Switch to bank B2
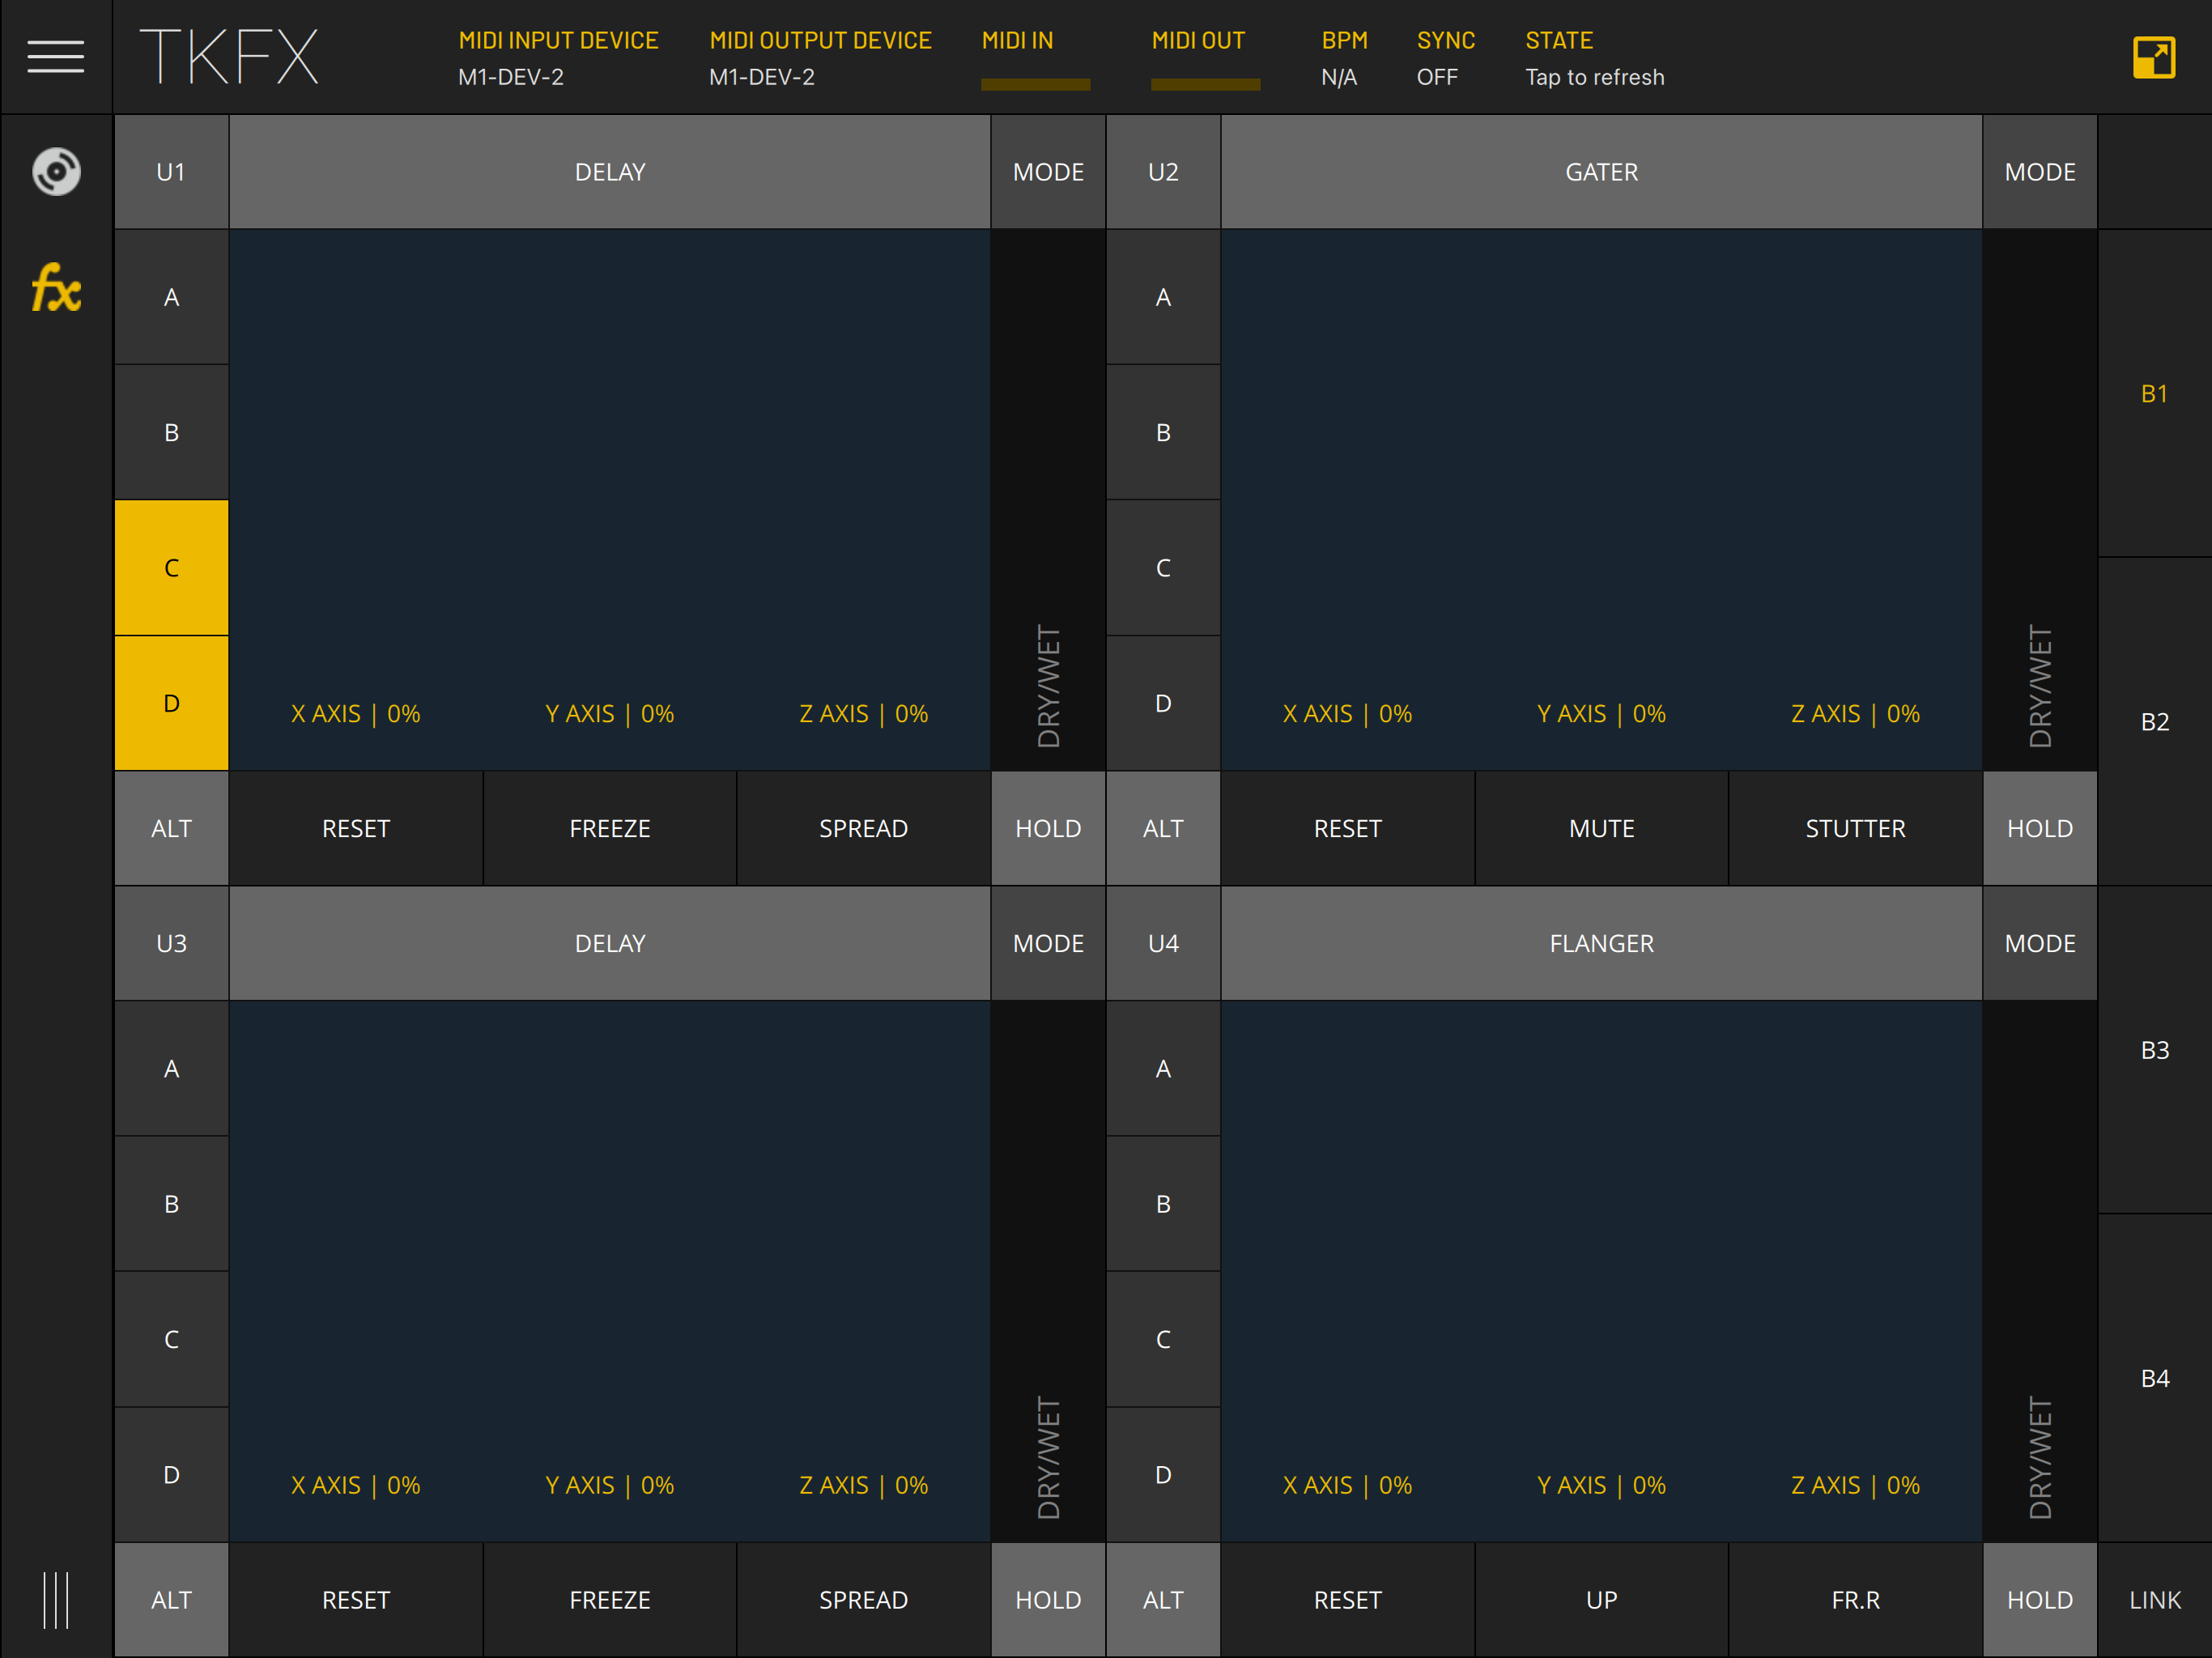Image resolution: width=2212 pixels, height=1658 pixels. 2154,721
